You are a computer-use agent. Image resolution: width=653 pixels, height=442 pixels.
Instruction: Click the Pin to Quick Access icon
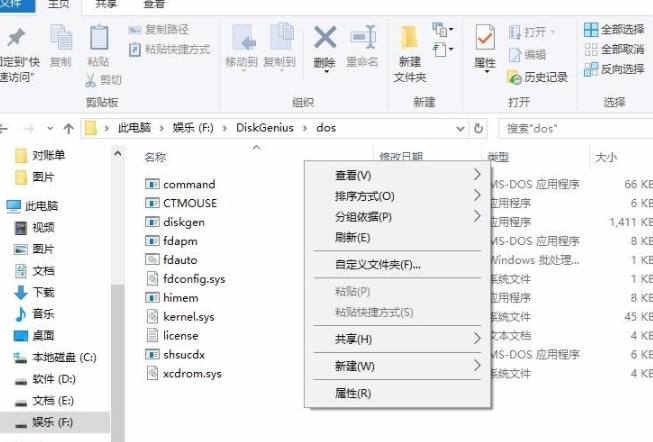[16, 37]
